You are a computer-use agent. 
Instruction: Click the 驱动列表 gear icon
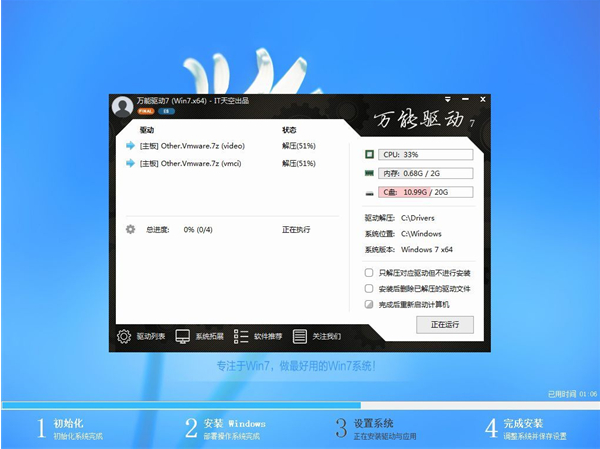pos(124,336)
